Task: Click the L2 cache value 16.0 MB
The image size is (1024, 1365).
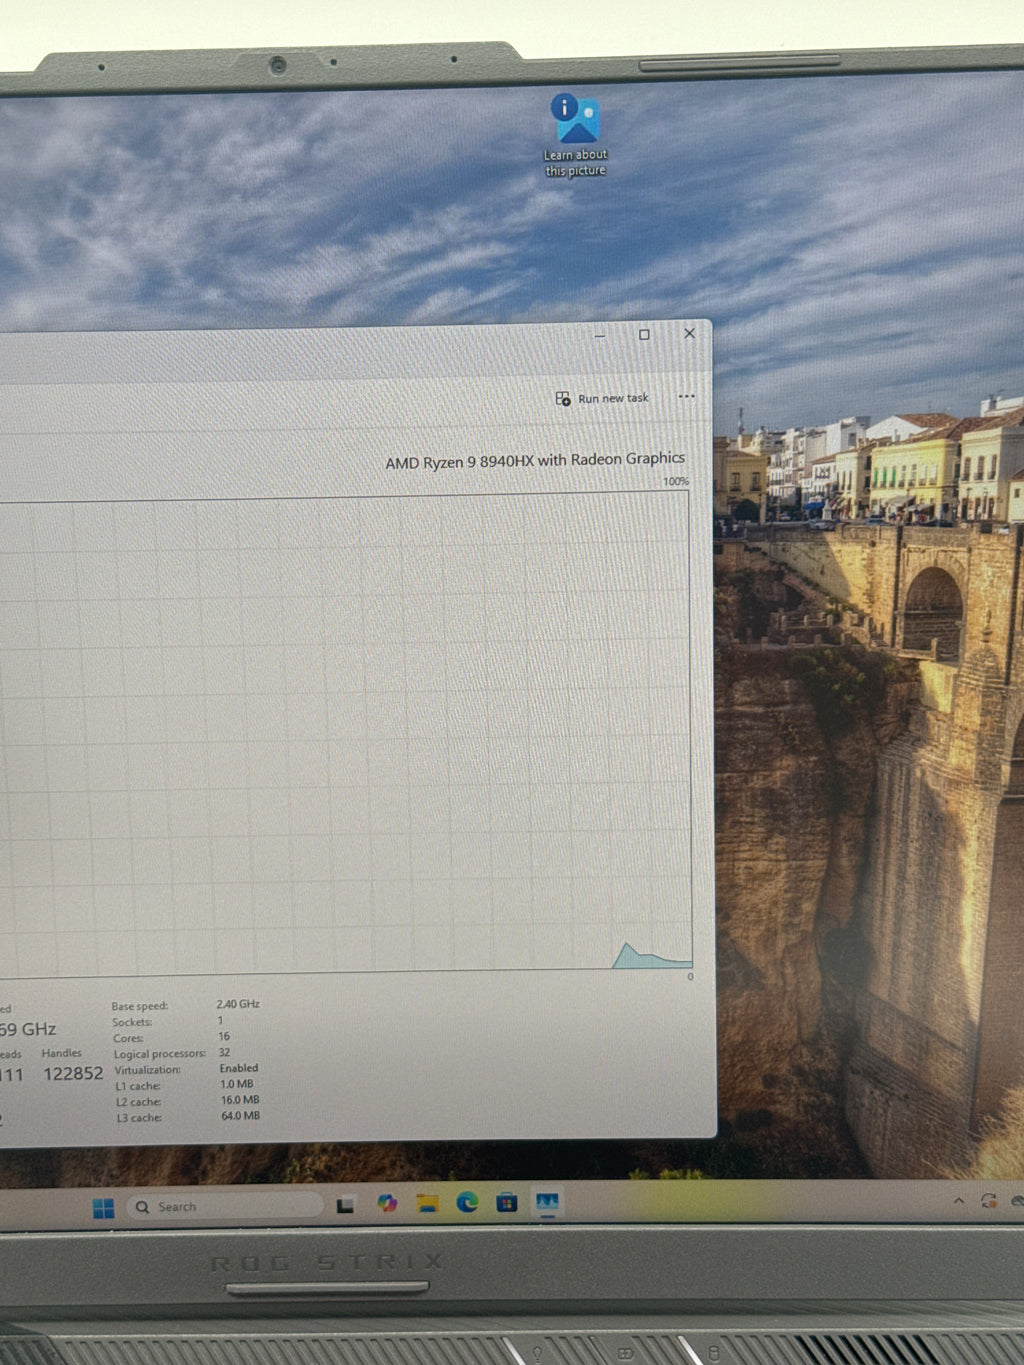Action: 240,1099
